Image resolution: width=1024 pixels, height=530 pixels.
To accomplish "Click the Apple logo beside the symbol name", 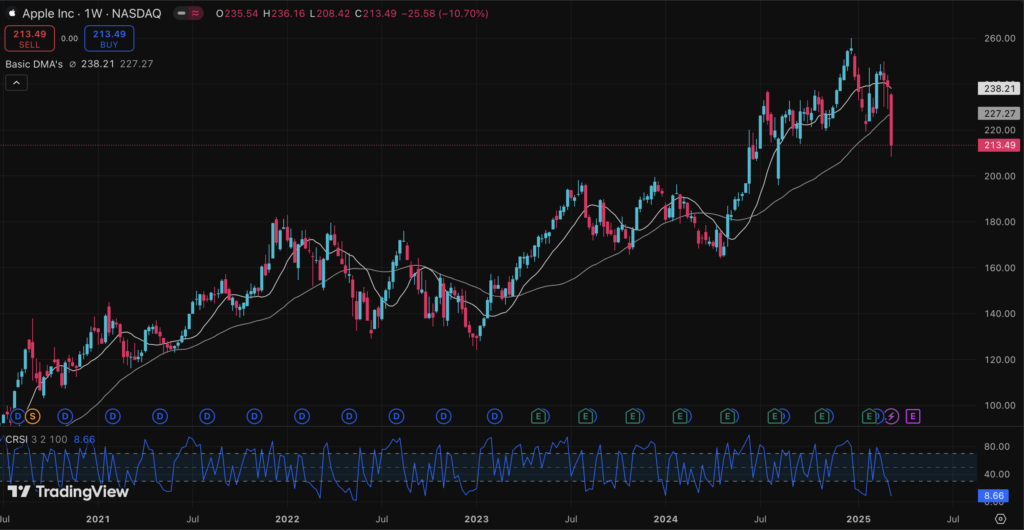I will 12,13.
